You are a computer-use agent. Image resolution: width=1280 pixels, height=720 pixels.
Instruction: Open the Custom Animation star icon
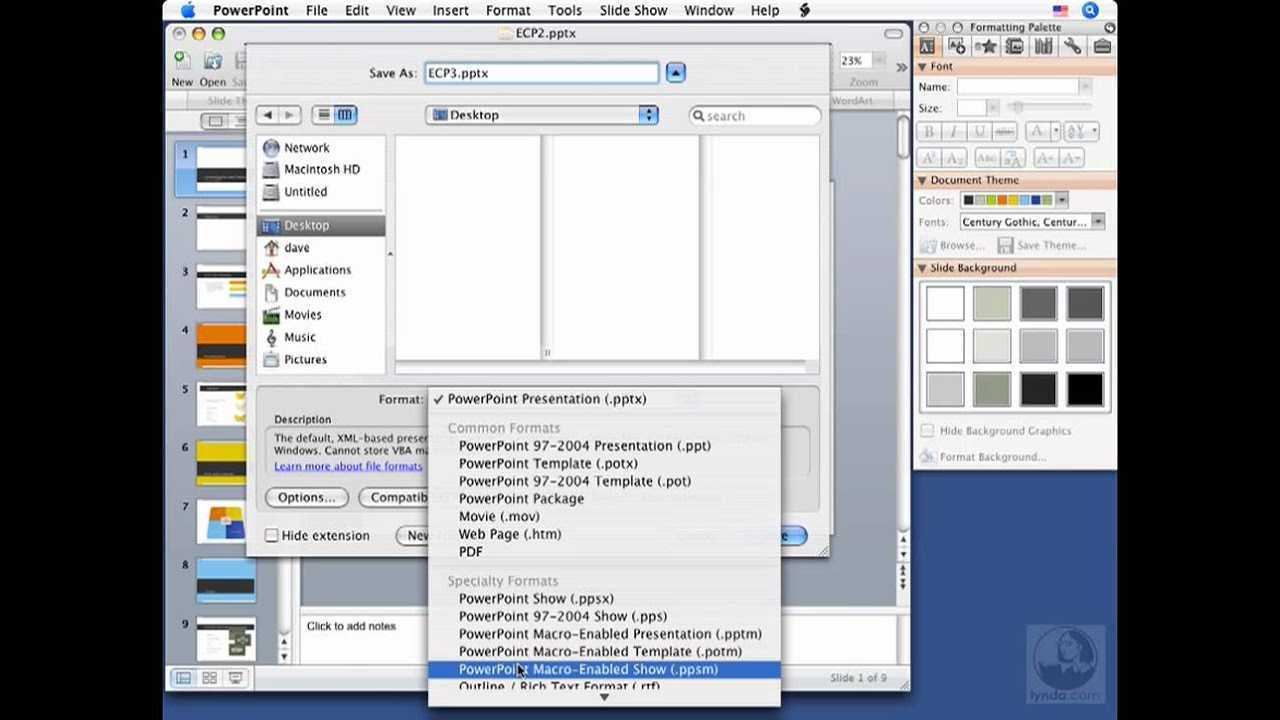pos(986,46)
